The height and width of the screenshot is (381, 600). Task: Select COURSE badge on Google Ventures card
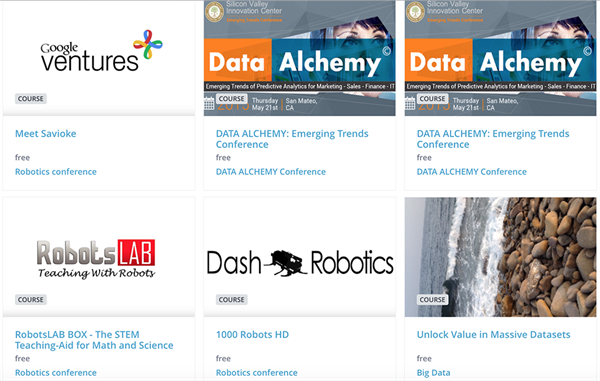(31, 99)
